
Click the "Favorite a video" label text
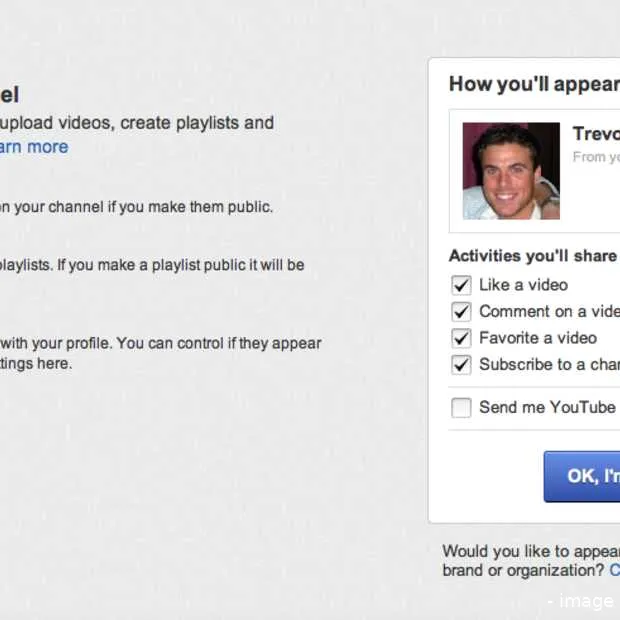click(537, 338)
